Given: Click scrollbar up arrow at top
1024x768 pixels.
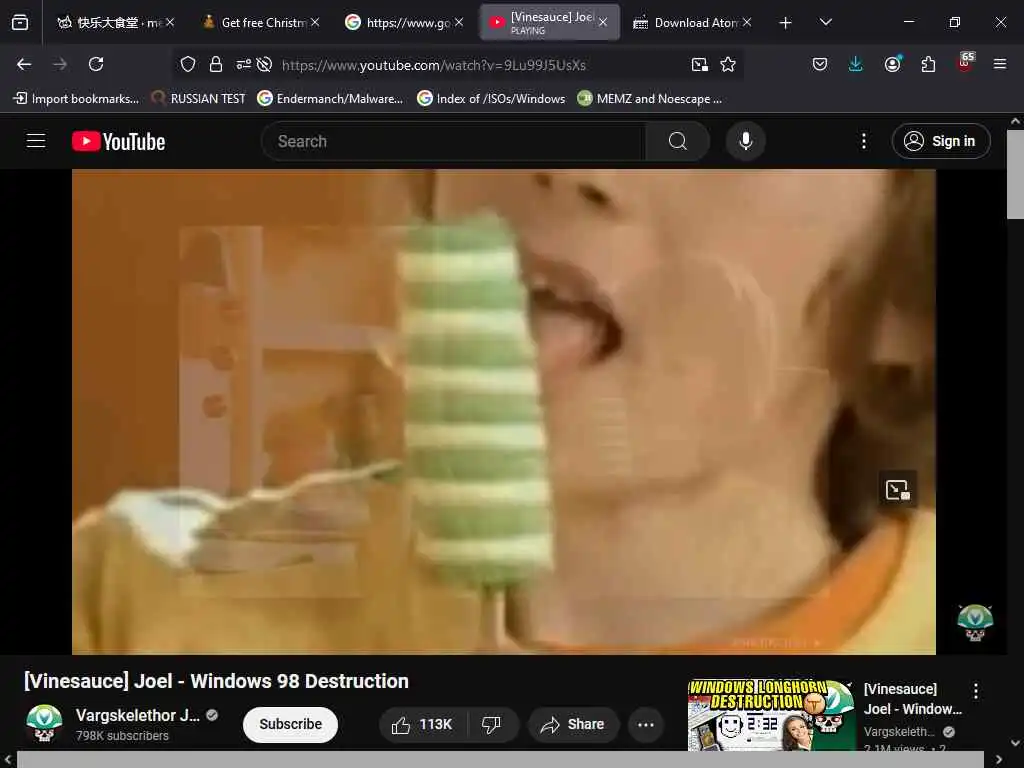Looking at the screenshot, I should click(1015, 121).
